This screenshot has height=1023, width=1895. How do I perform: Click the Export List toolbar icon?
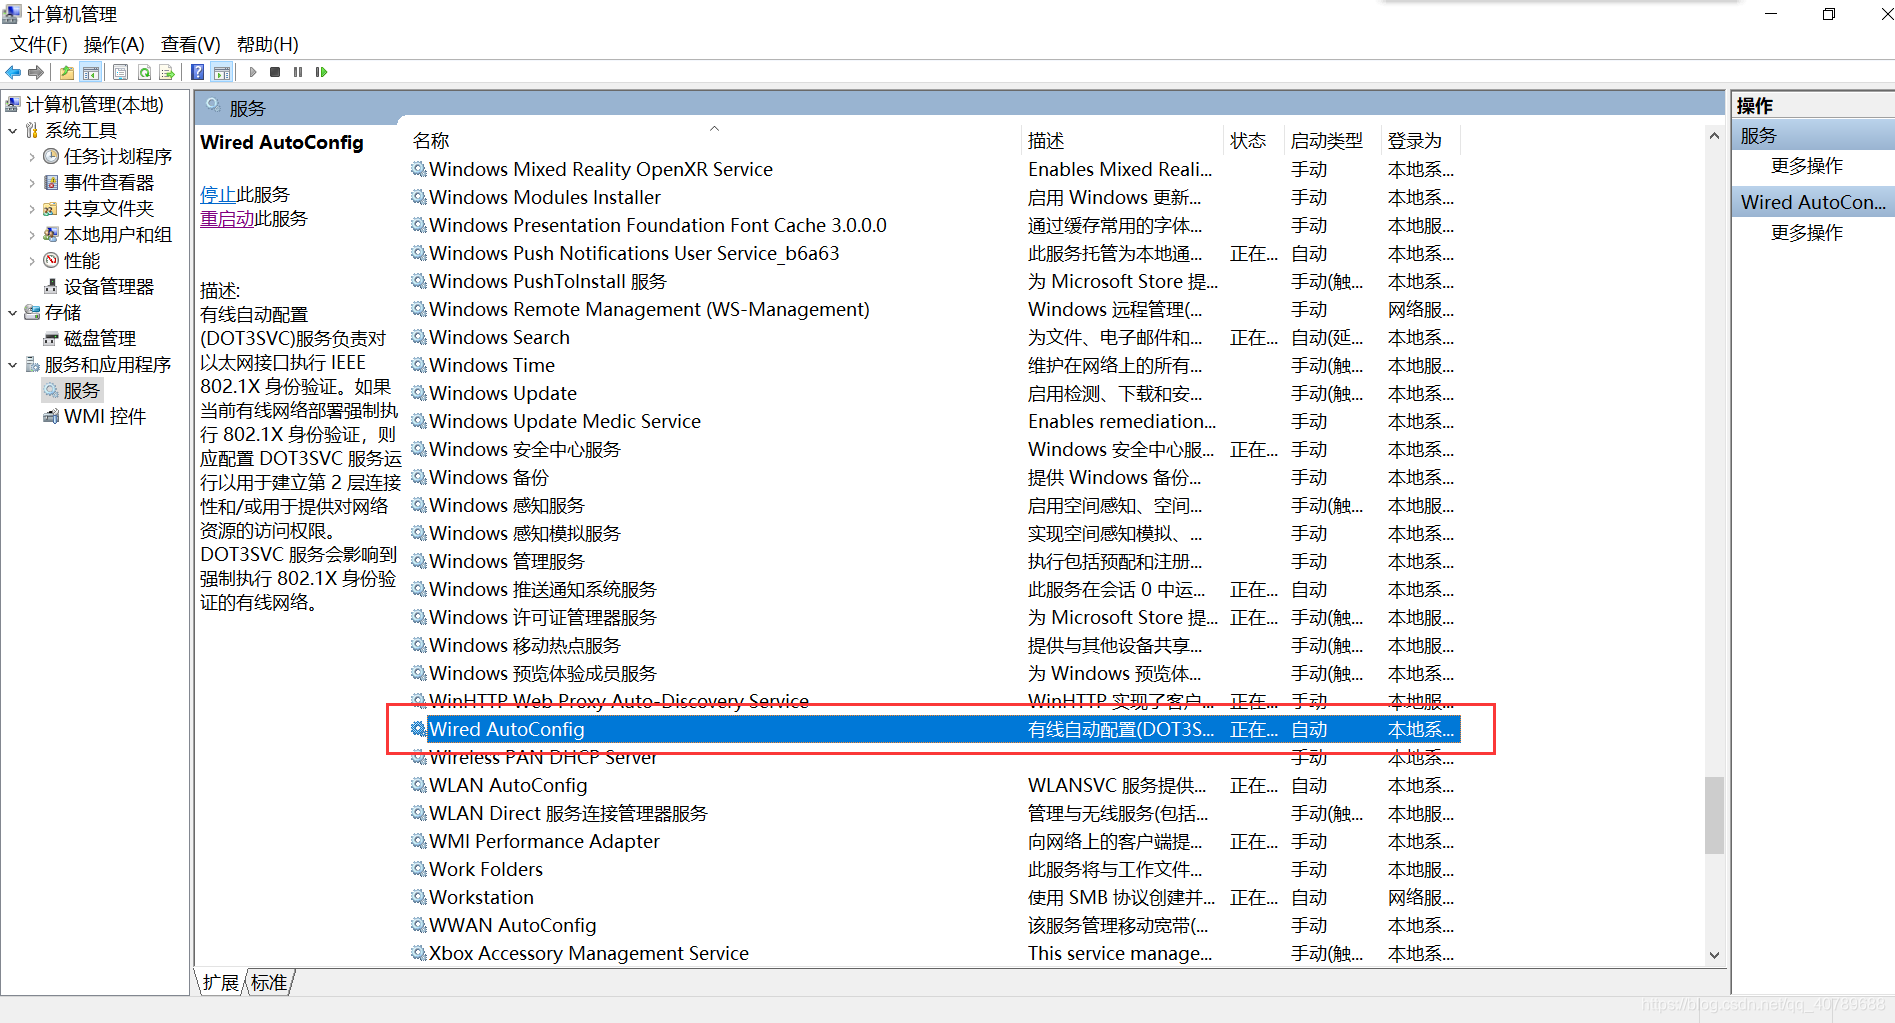click(167, 72)
